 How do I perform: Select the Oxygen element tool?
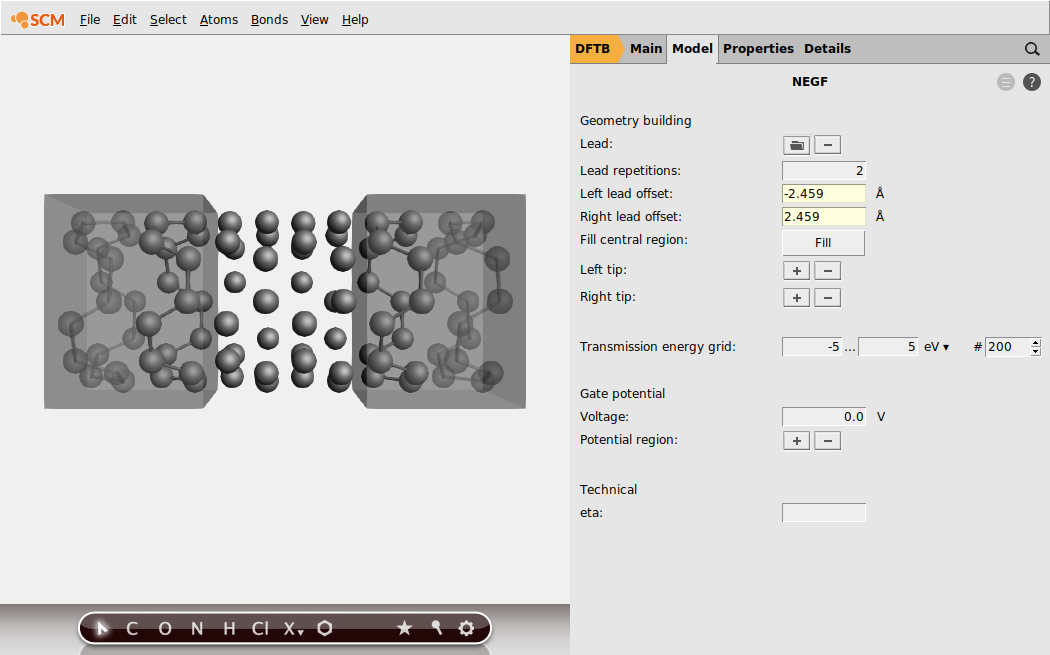click(164, 628)
